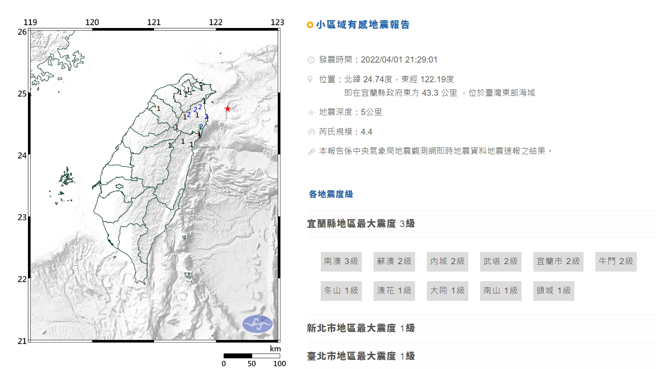Select the 頭城 1級 intensity tag
Image resolution: width=656 pixels, height=369 pixels.
click(554, 291)
